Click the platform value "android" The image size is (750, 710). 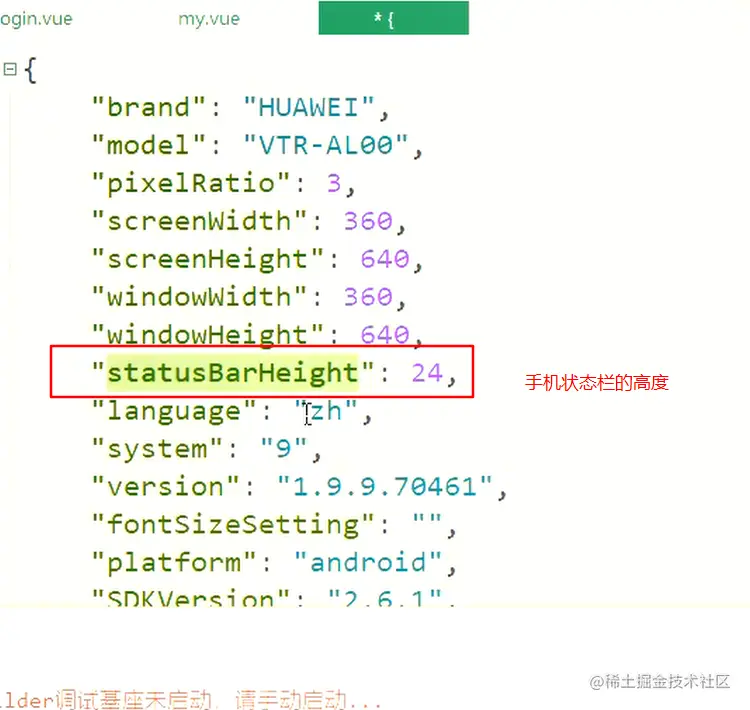[x=368, y=563]
